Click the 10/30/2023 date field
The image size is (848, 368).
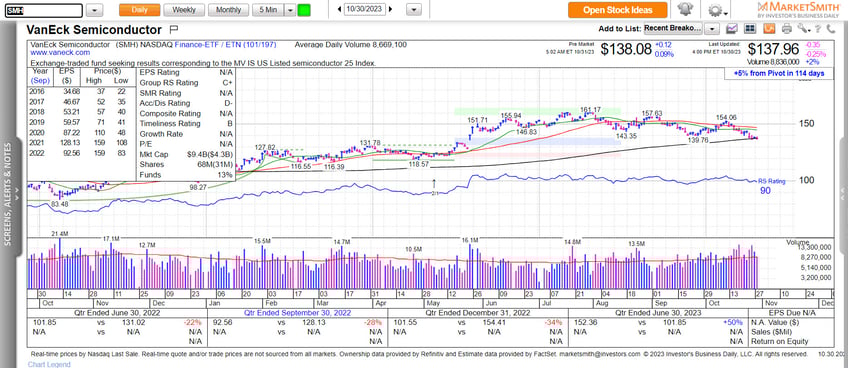pyautogui.click(x=365, y=9)
